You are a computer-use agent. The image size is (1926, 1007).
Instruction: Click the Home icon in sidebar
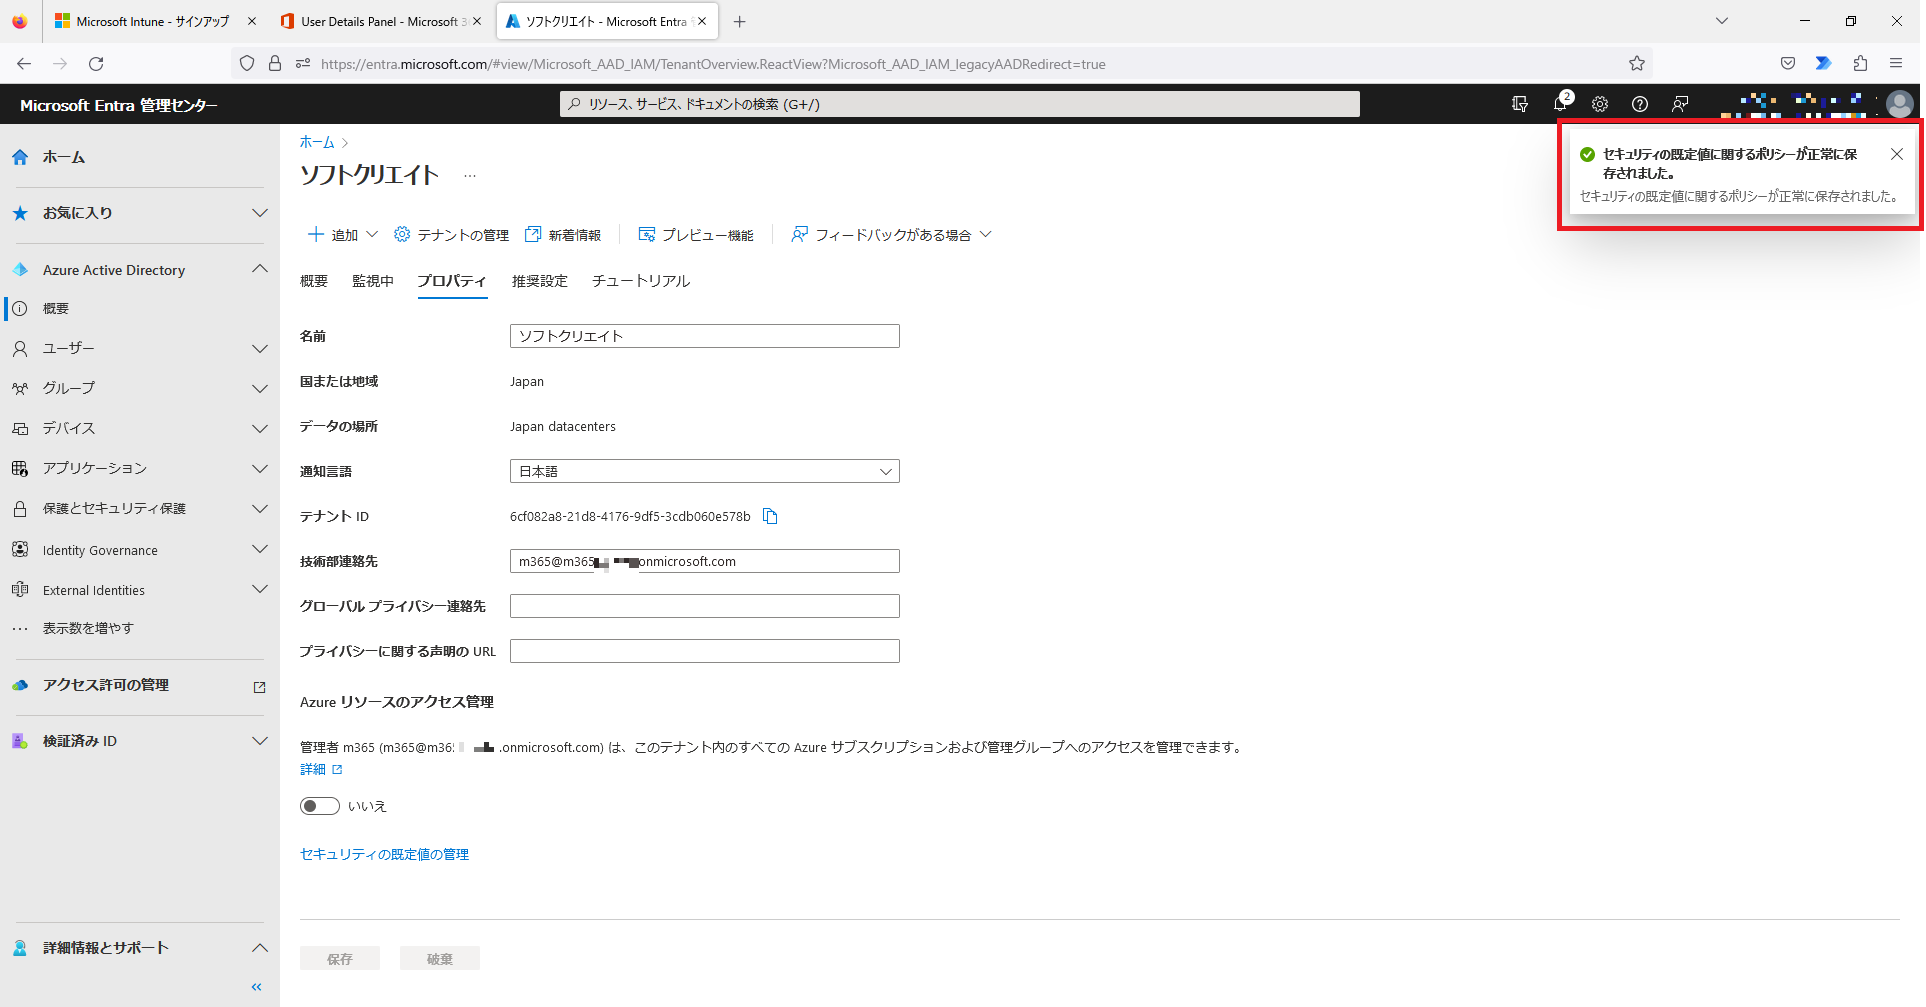(20, 157)
